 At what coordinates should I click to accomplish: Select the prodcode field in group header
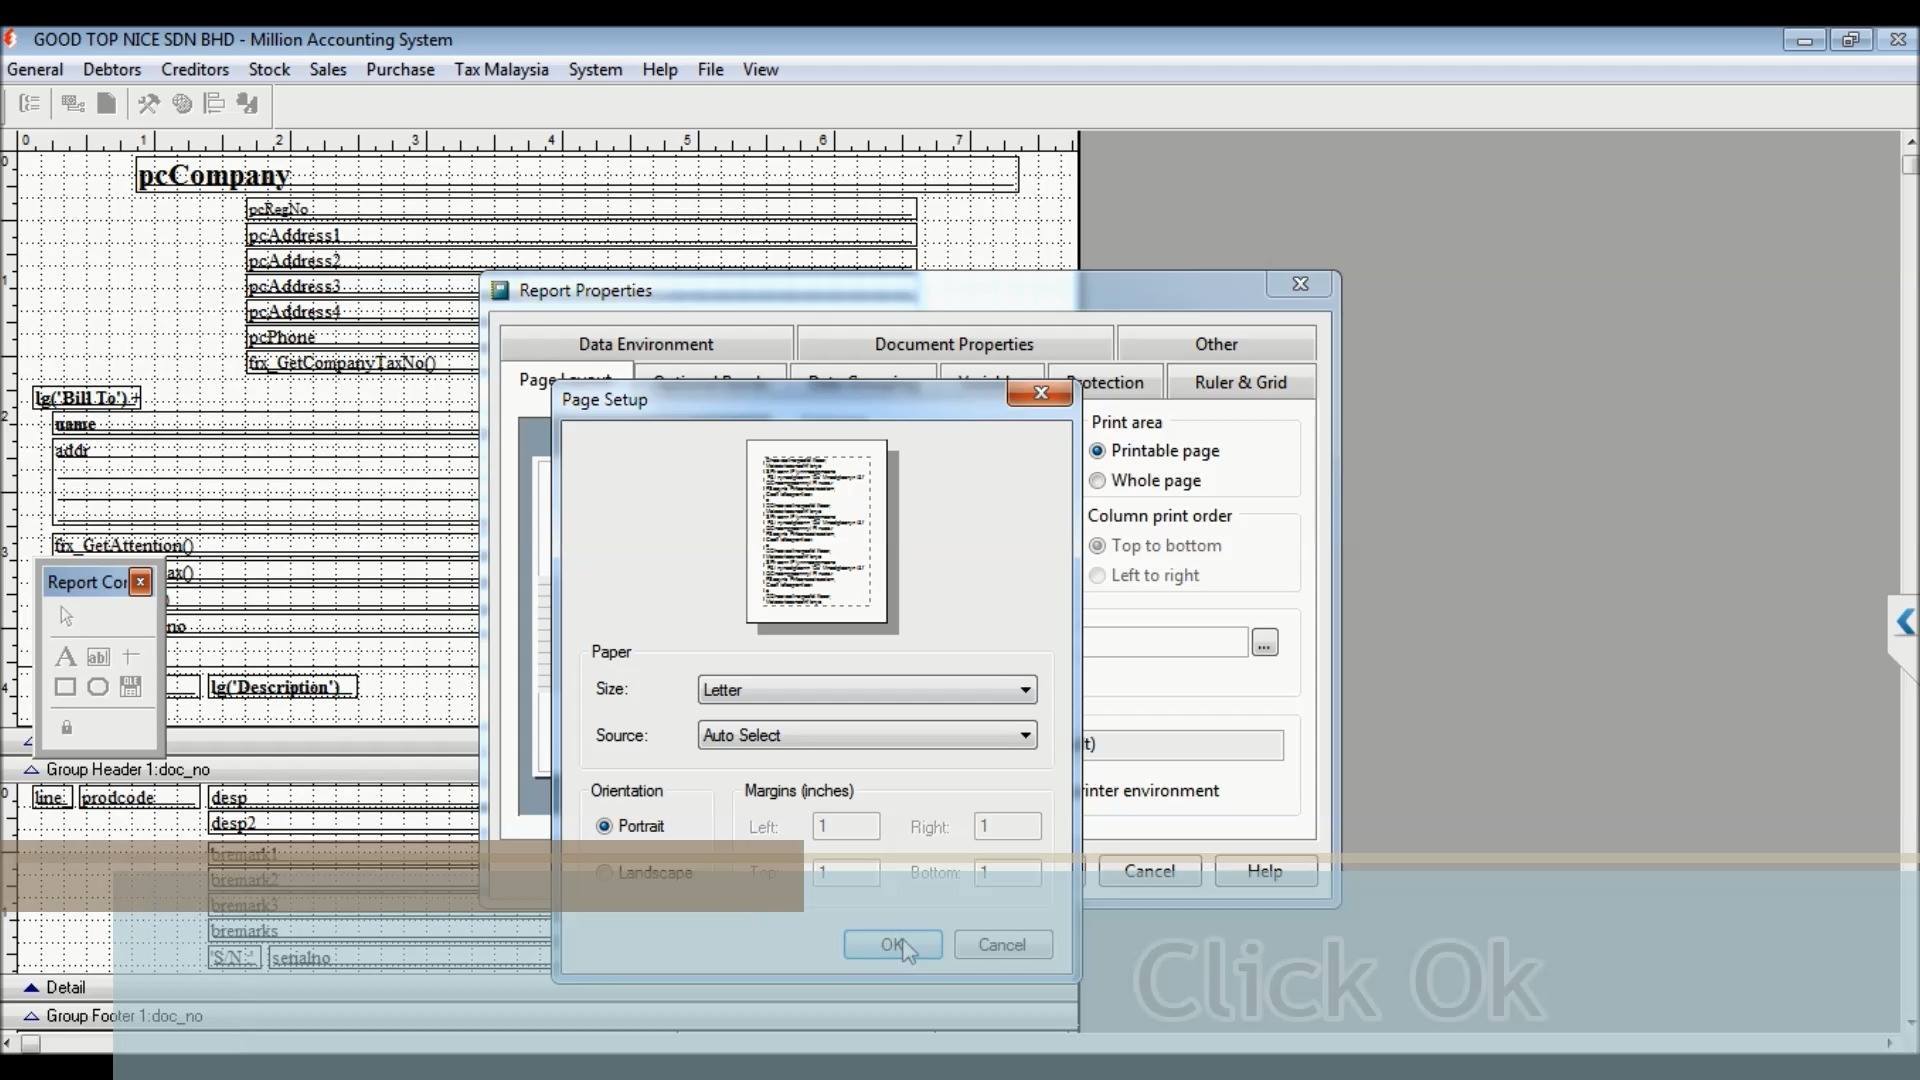point(139,797)
